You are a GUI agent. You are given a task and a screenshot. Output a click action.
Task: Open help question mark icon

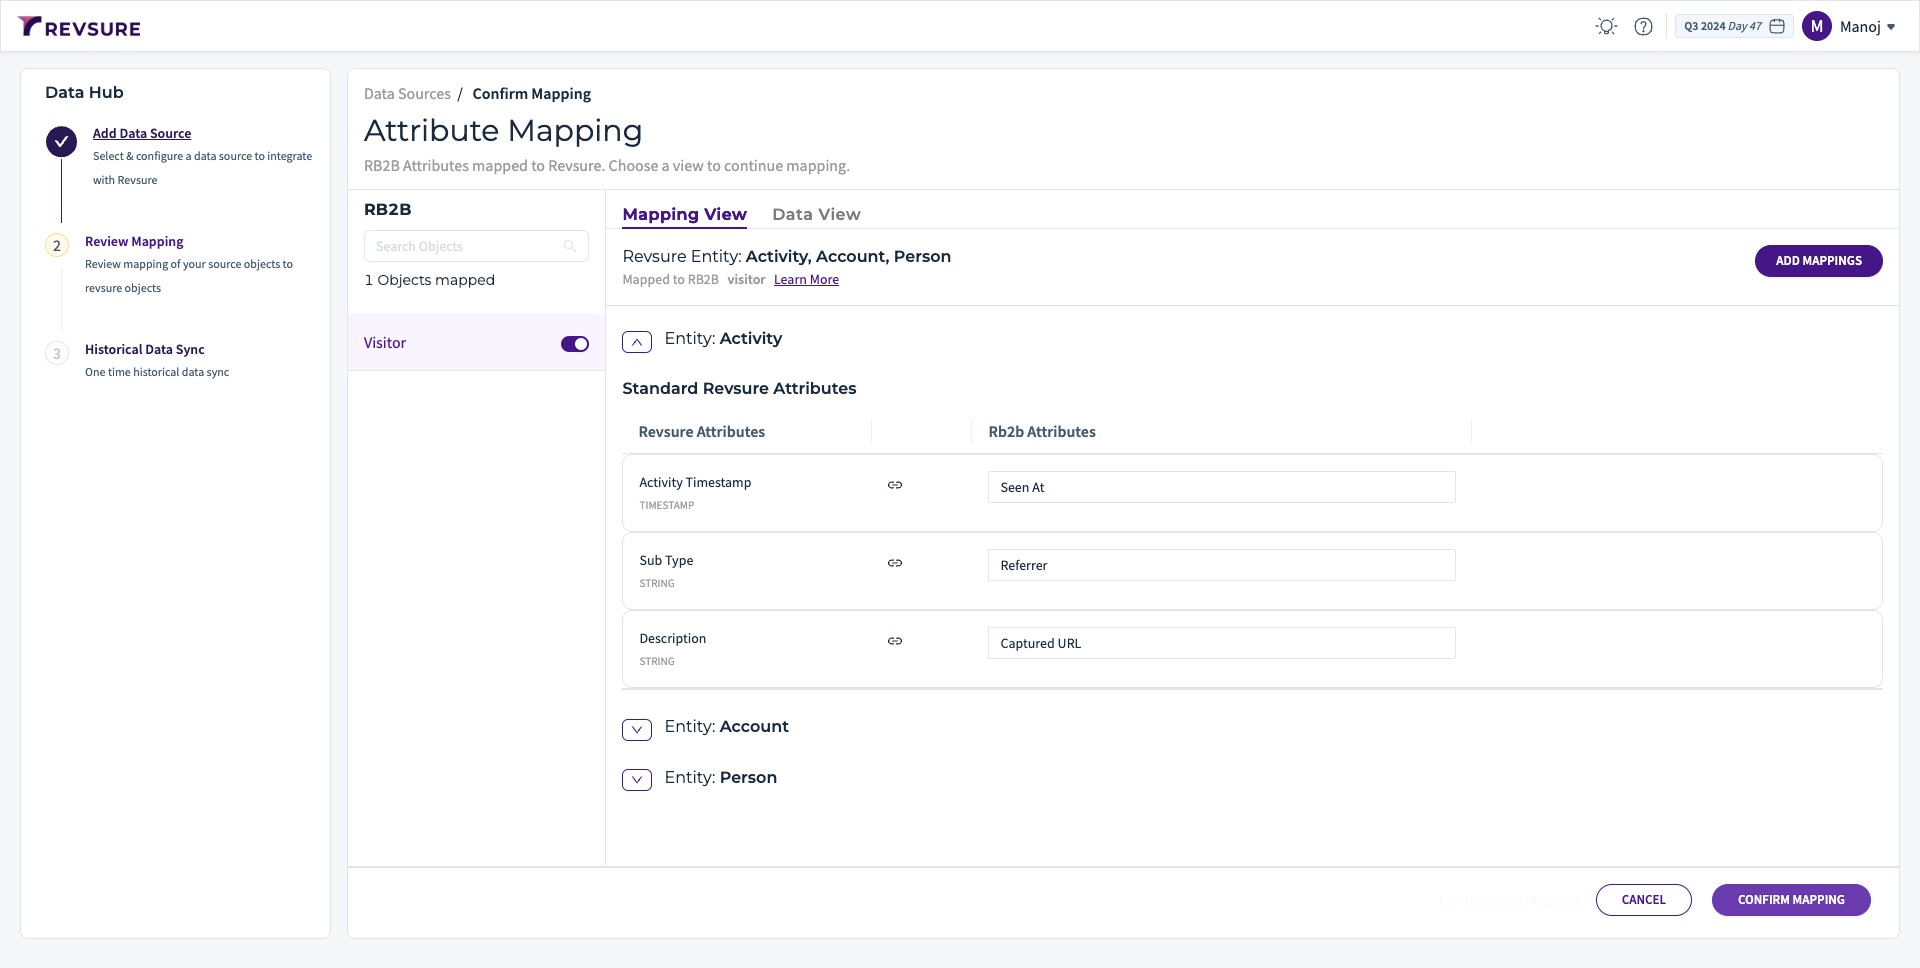coord(1643,27)
